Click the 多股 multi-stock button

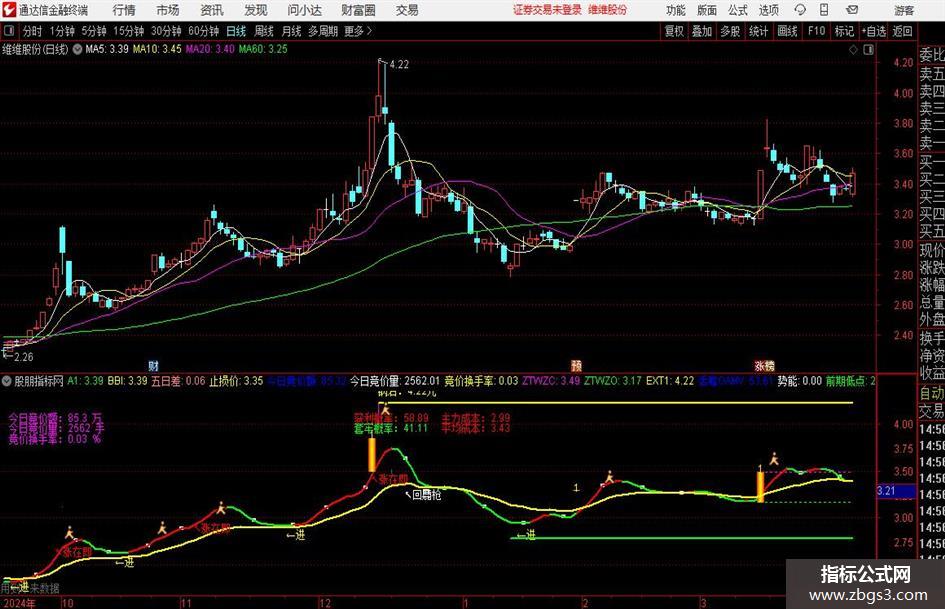(x=730, y=31)
